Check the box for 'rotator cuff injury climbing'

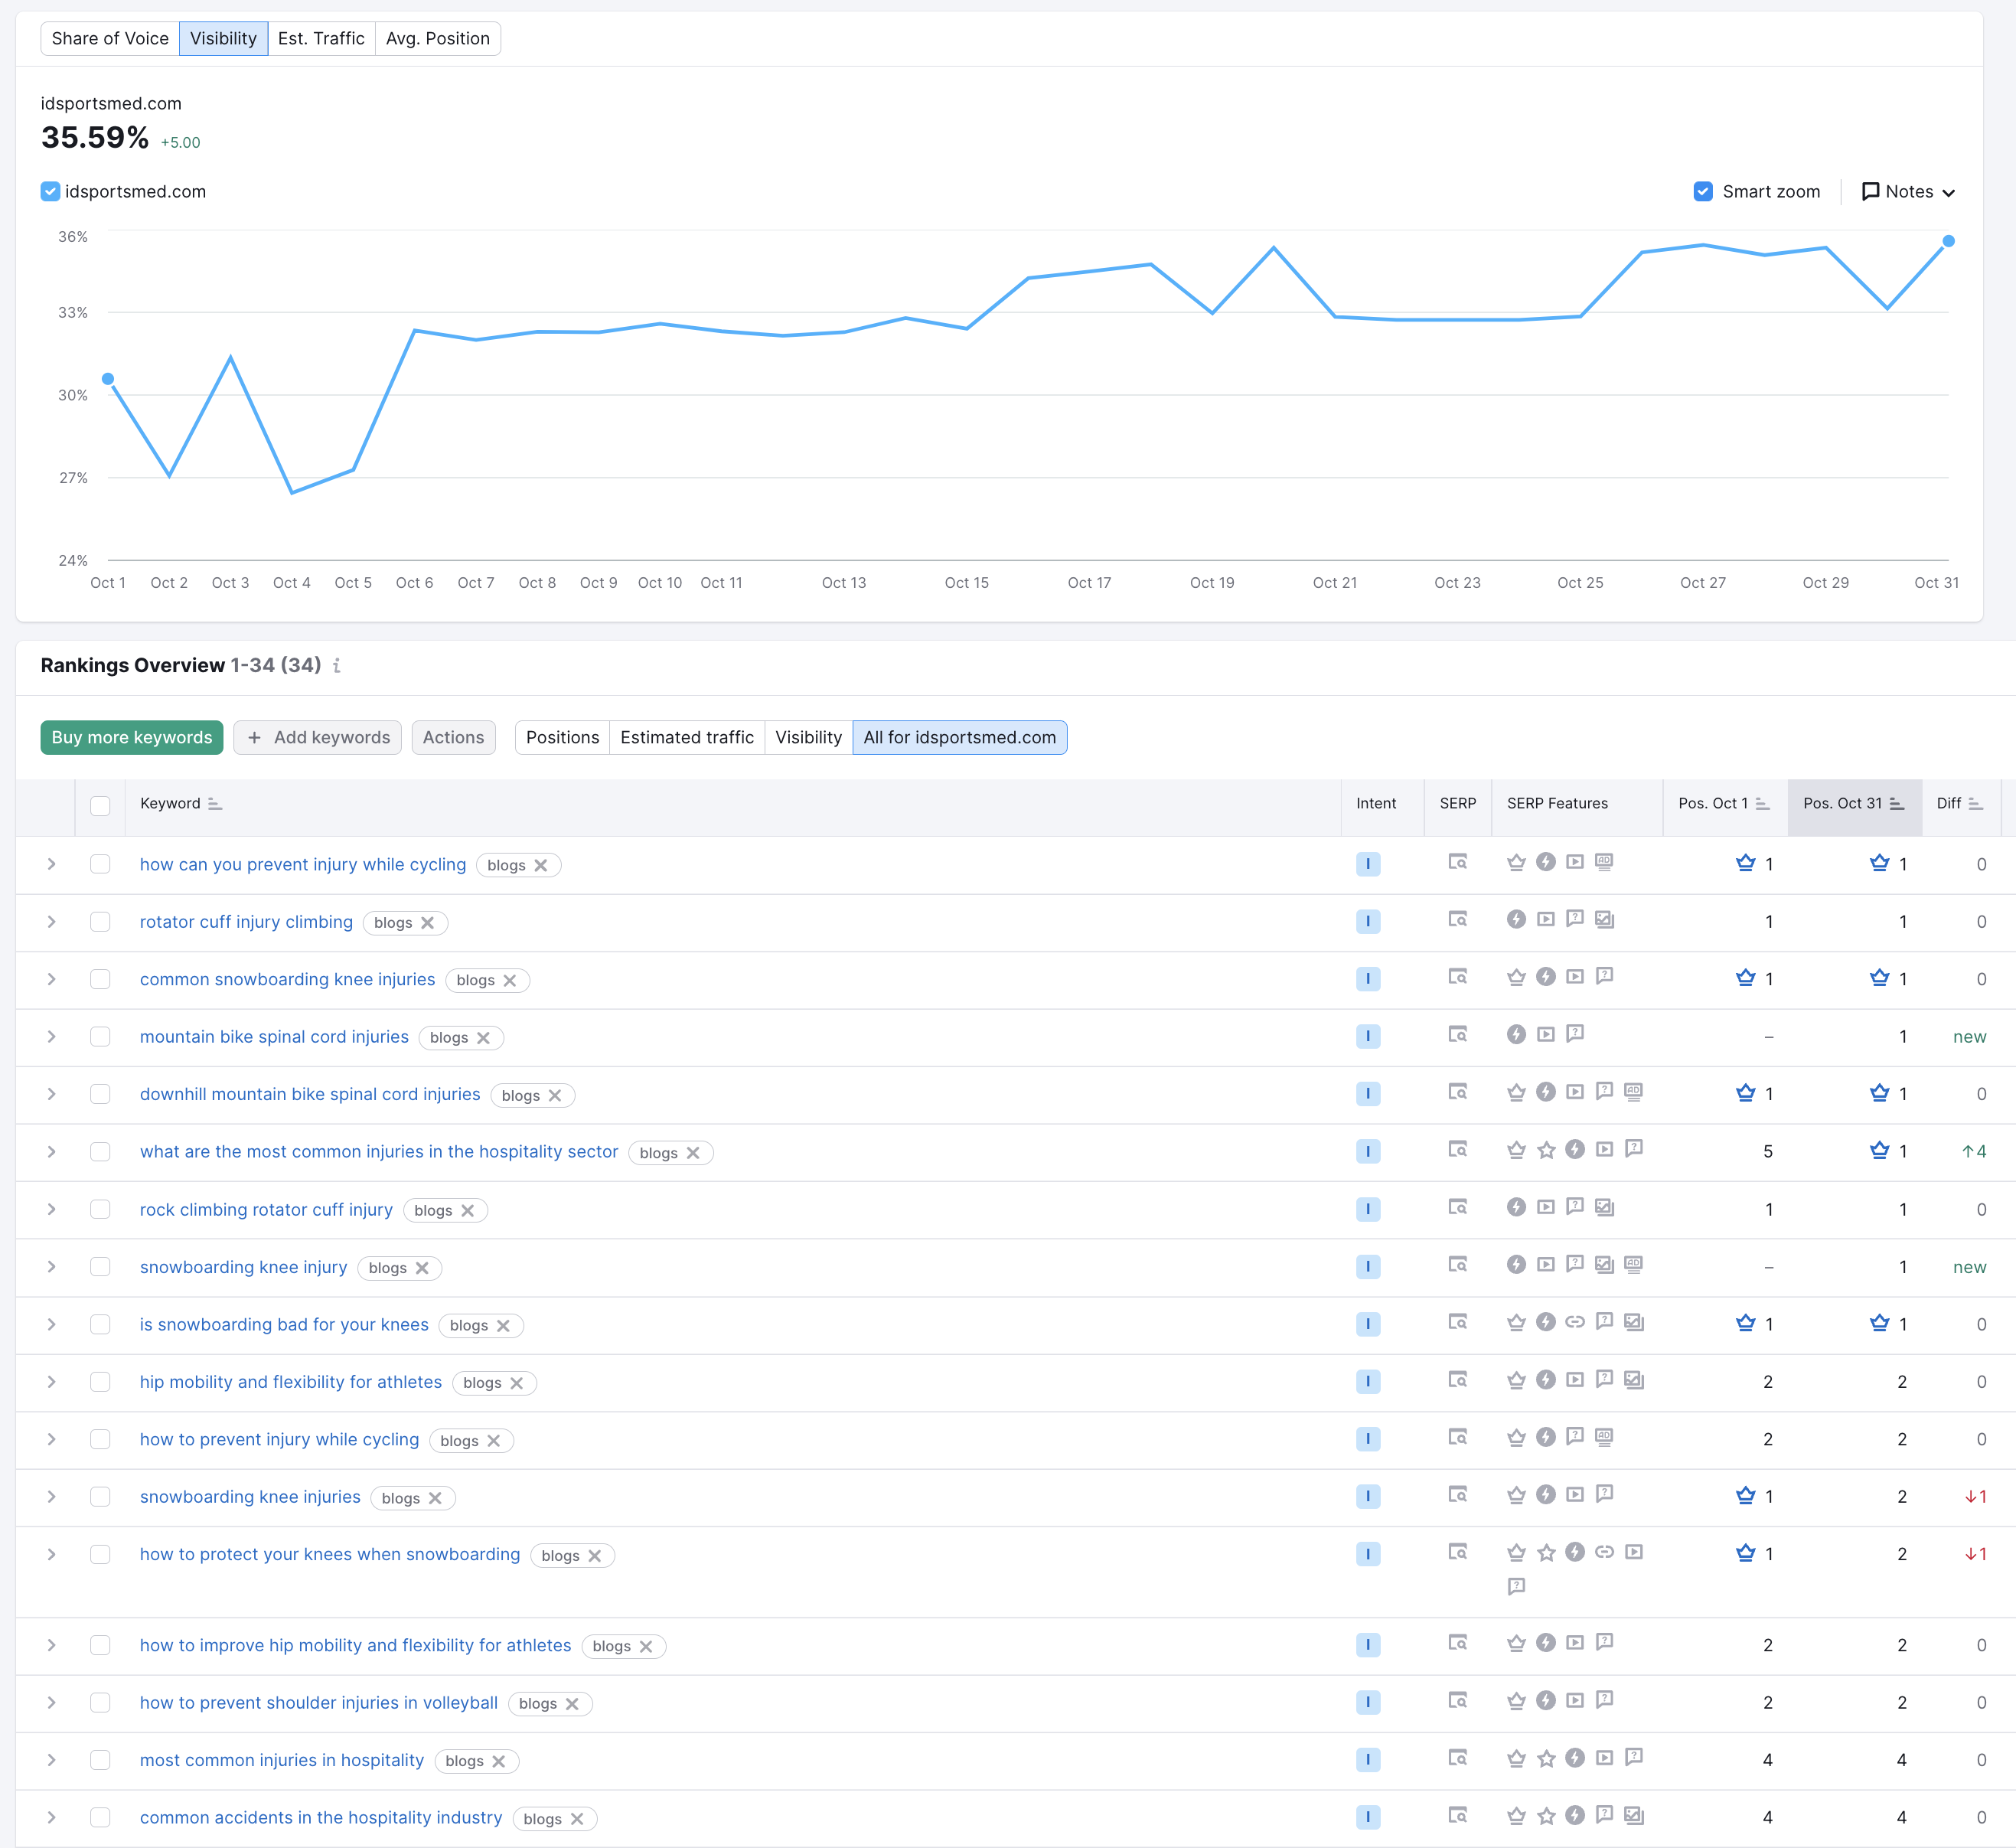pos(100,921)
